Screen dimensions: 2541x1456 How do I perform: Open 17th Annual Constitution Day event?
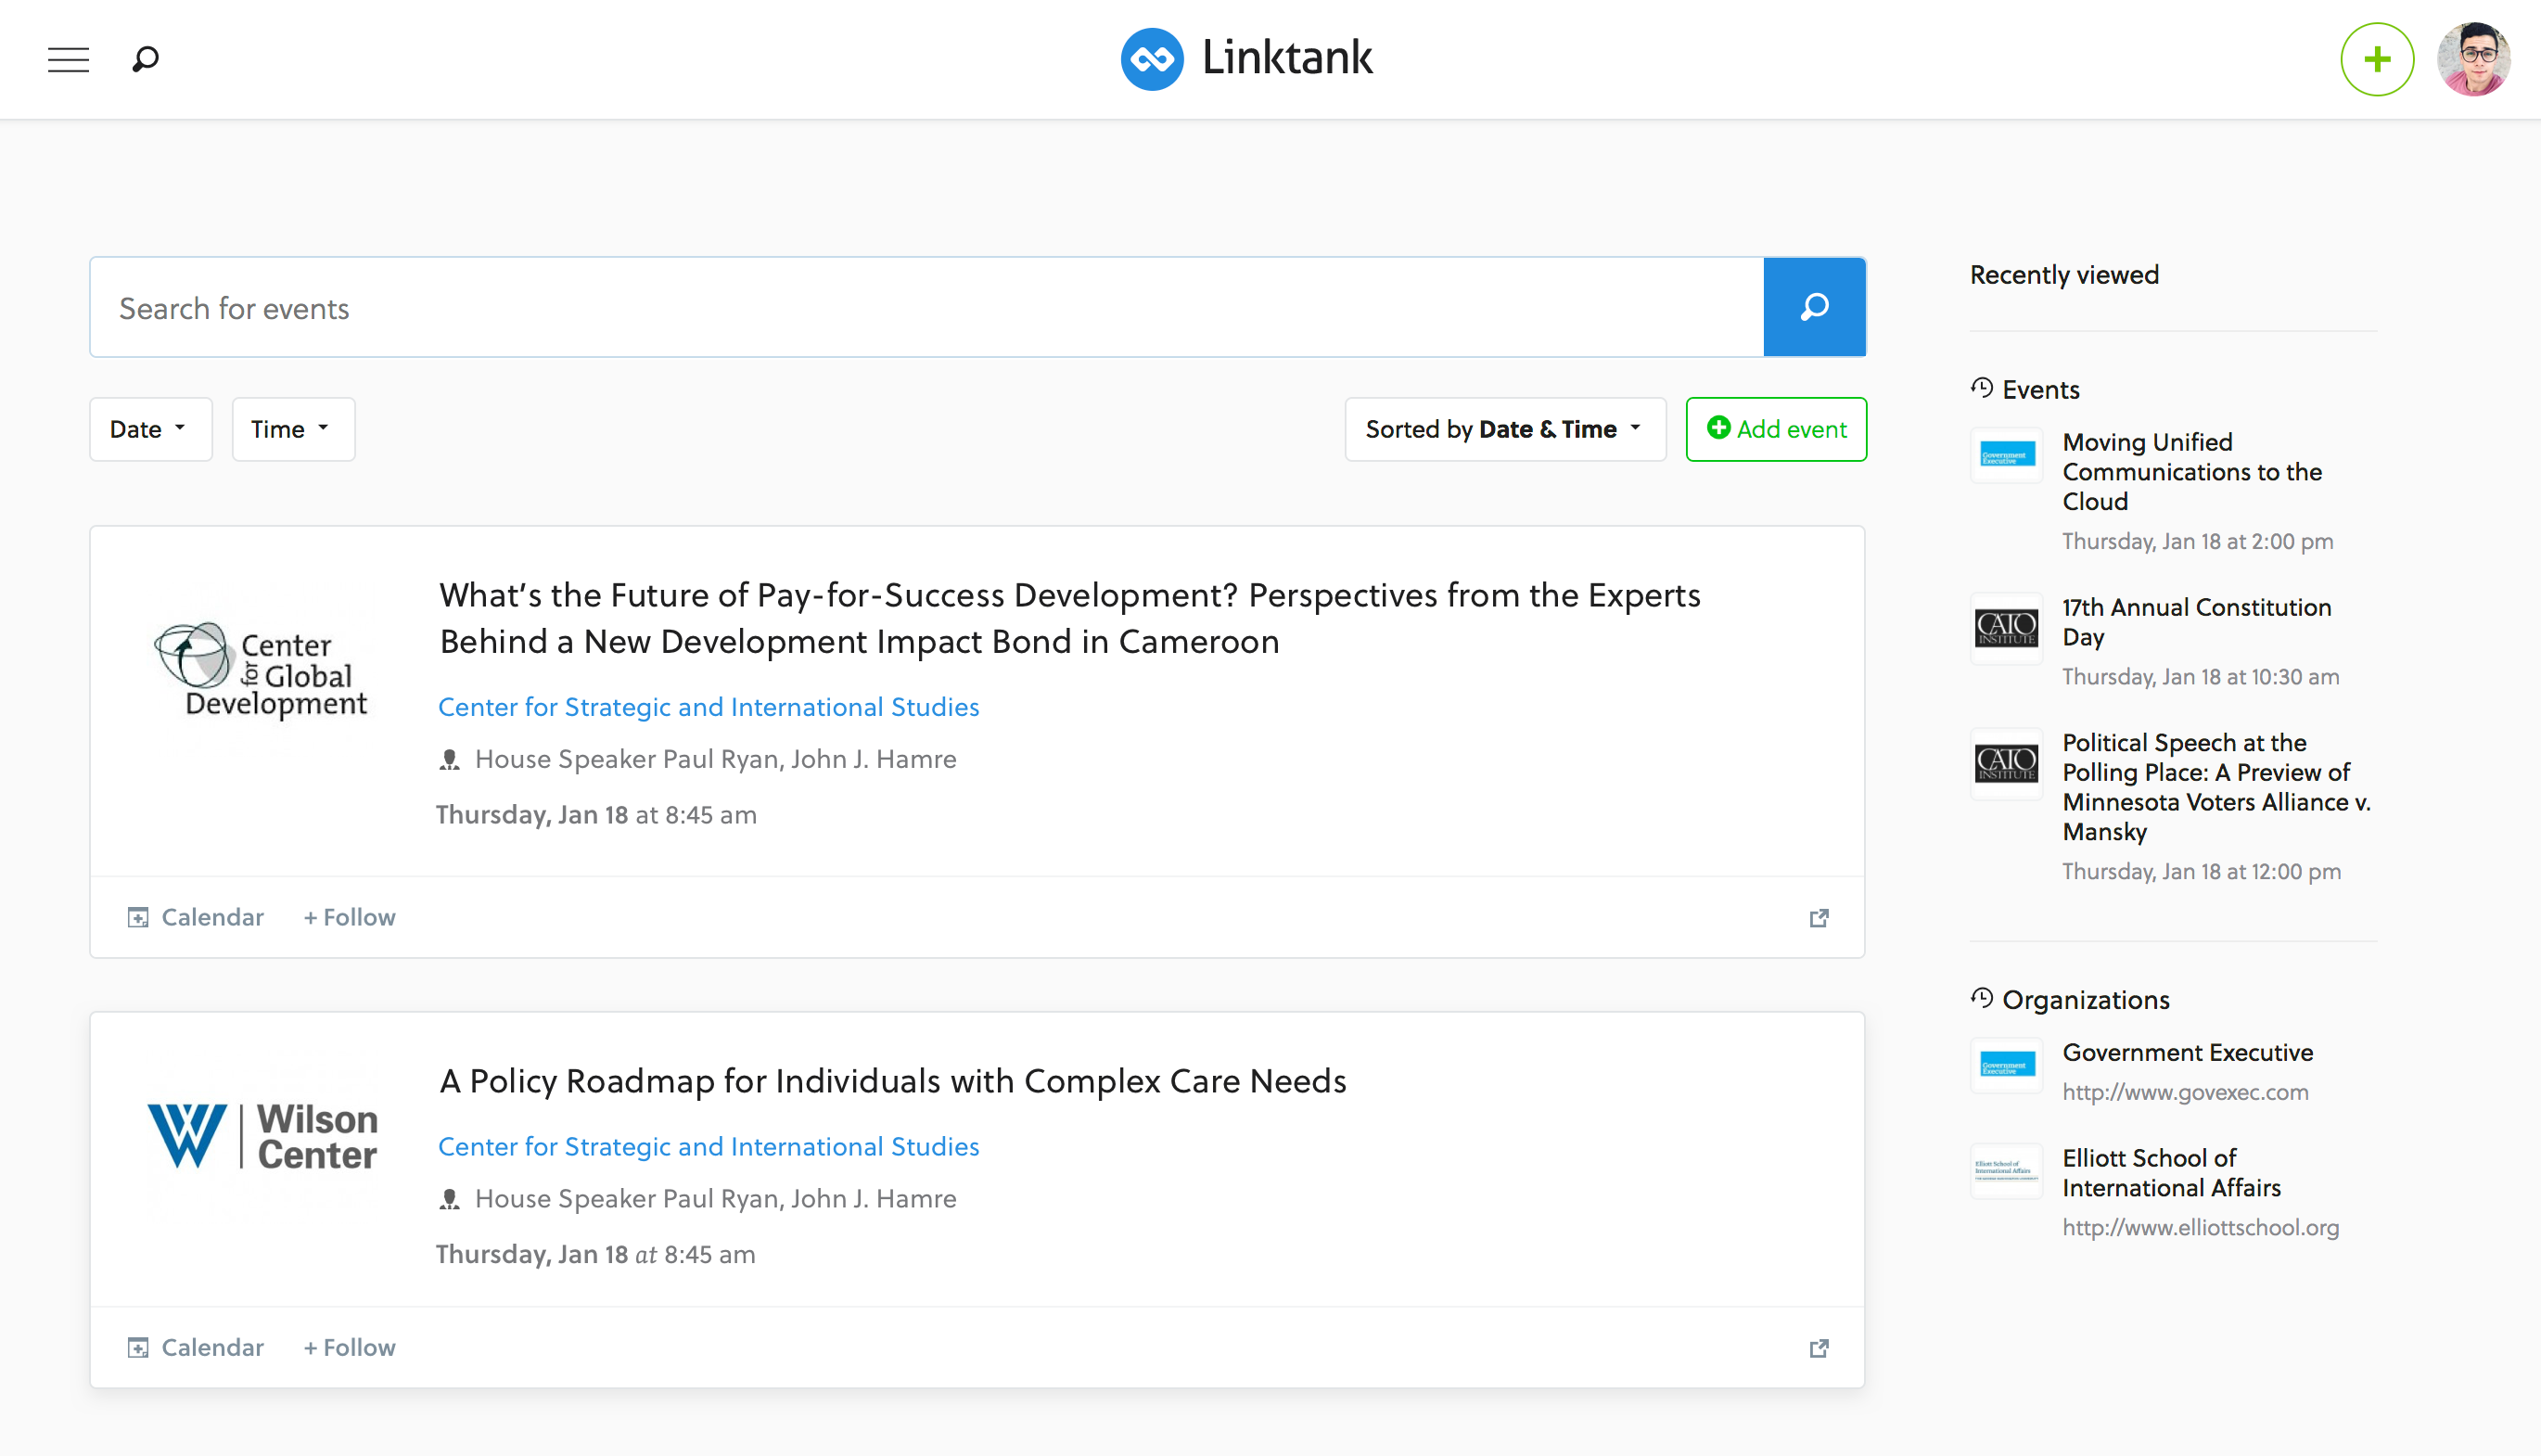tap(2196, 621)
